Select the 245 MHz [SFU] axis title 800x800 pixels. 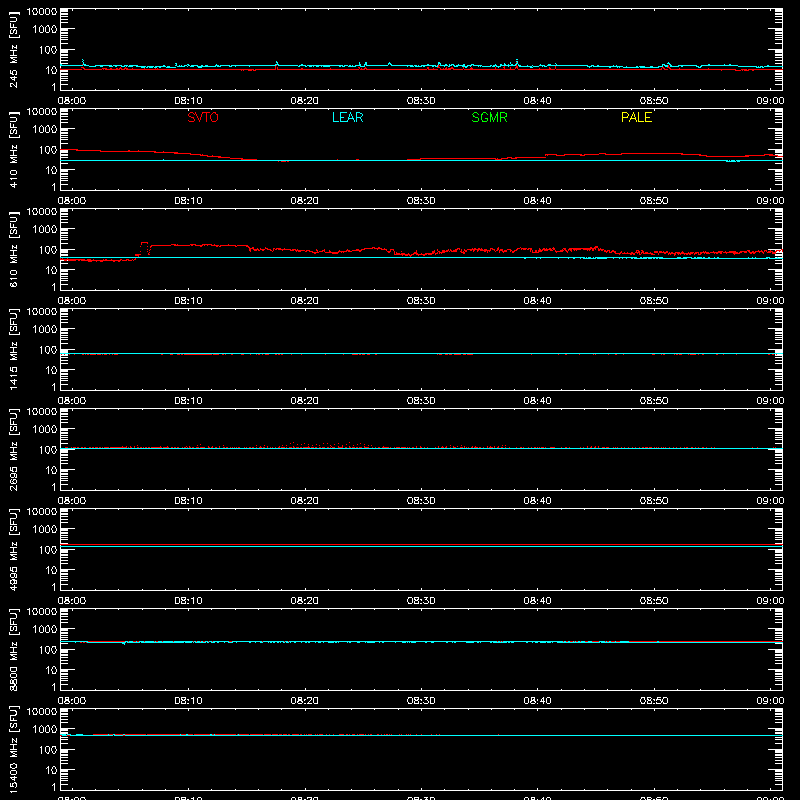point(13,49)
